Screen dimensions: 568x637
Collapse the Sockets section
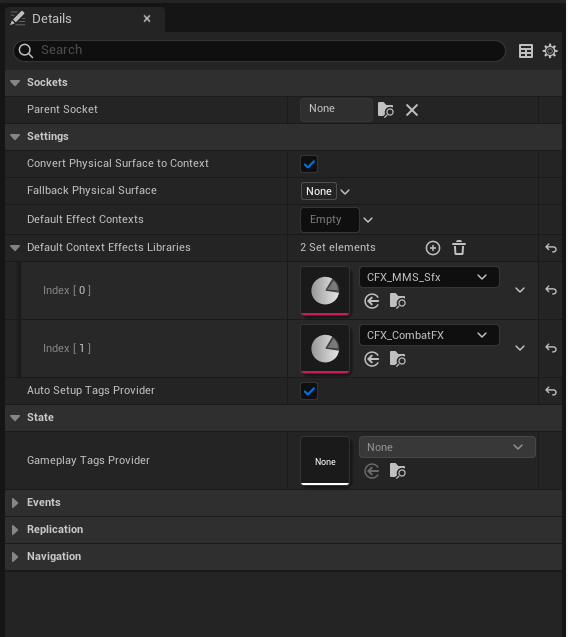tap(15, 83)
